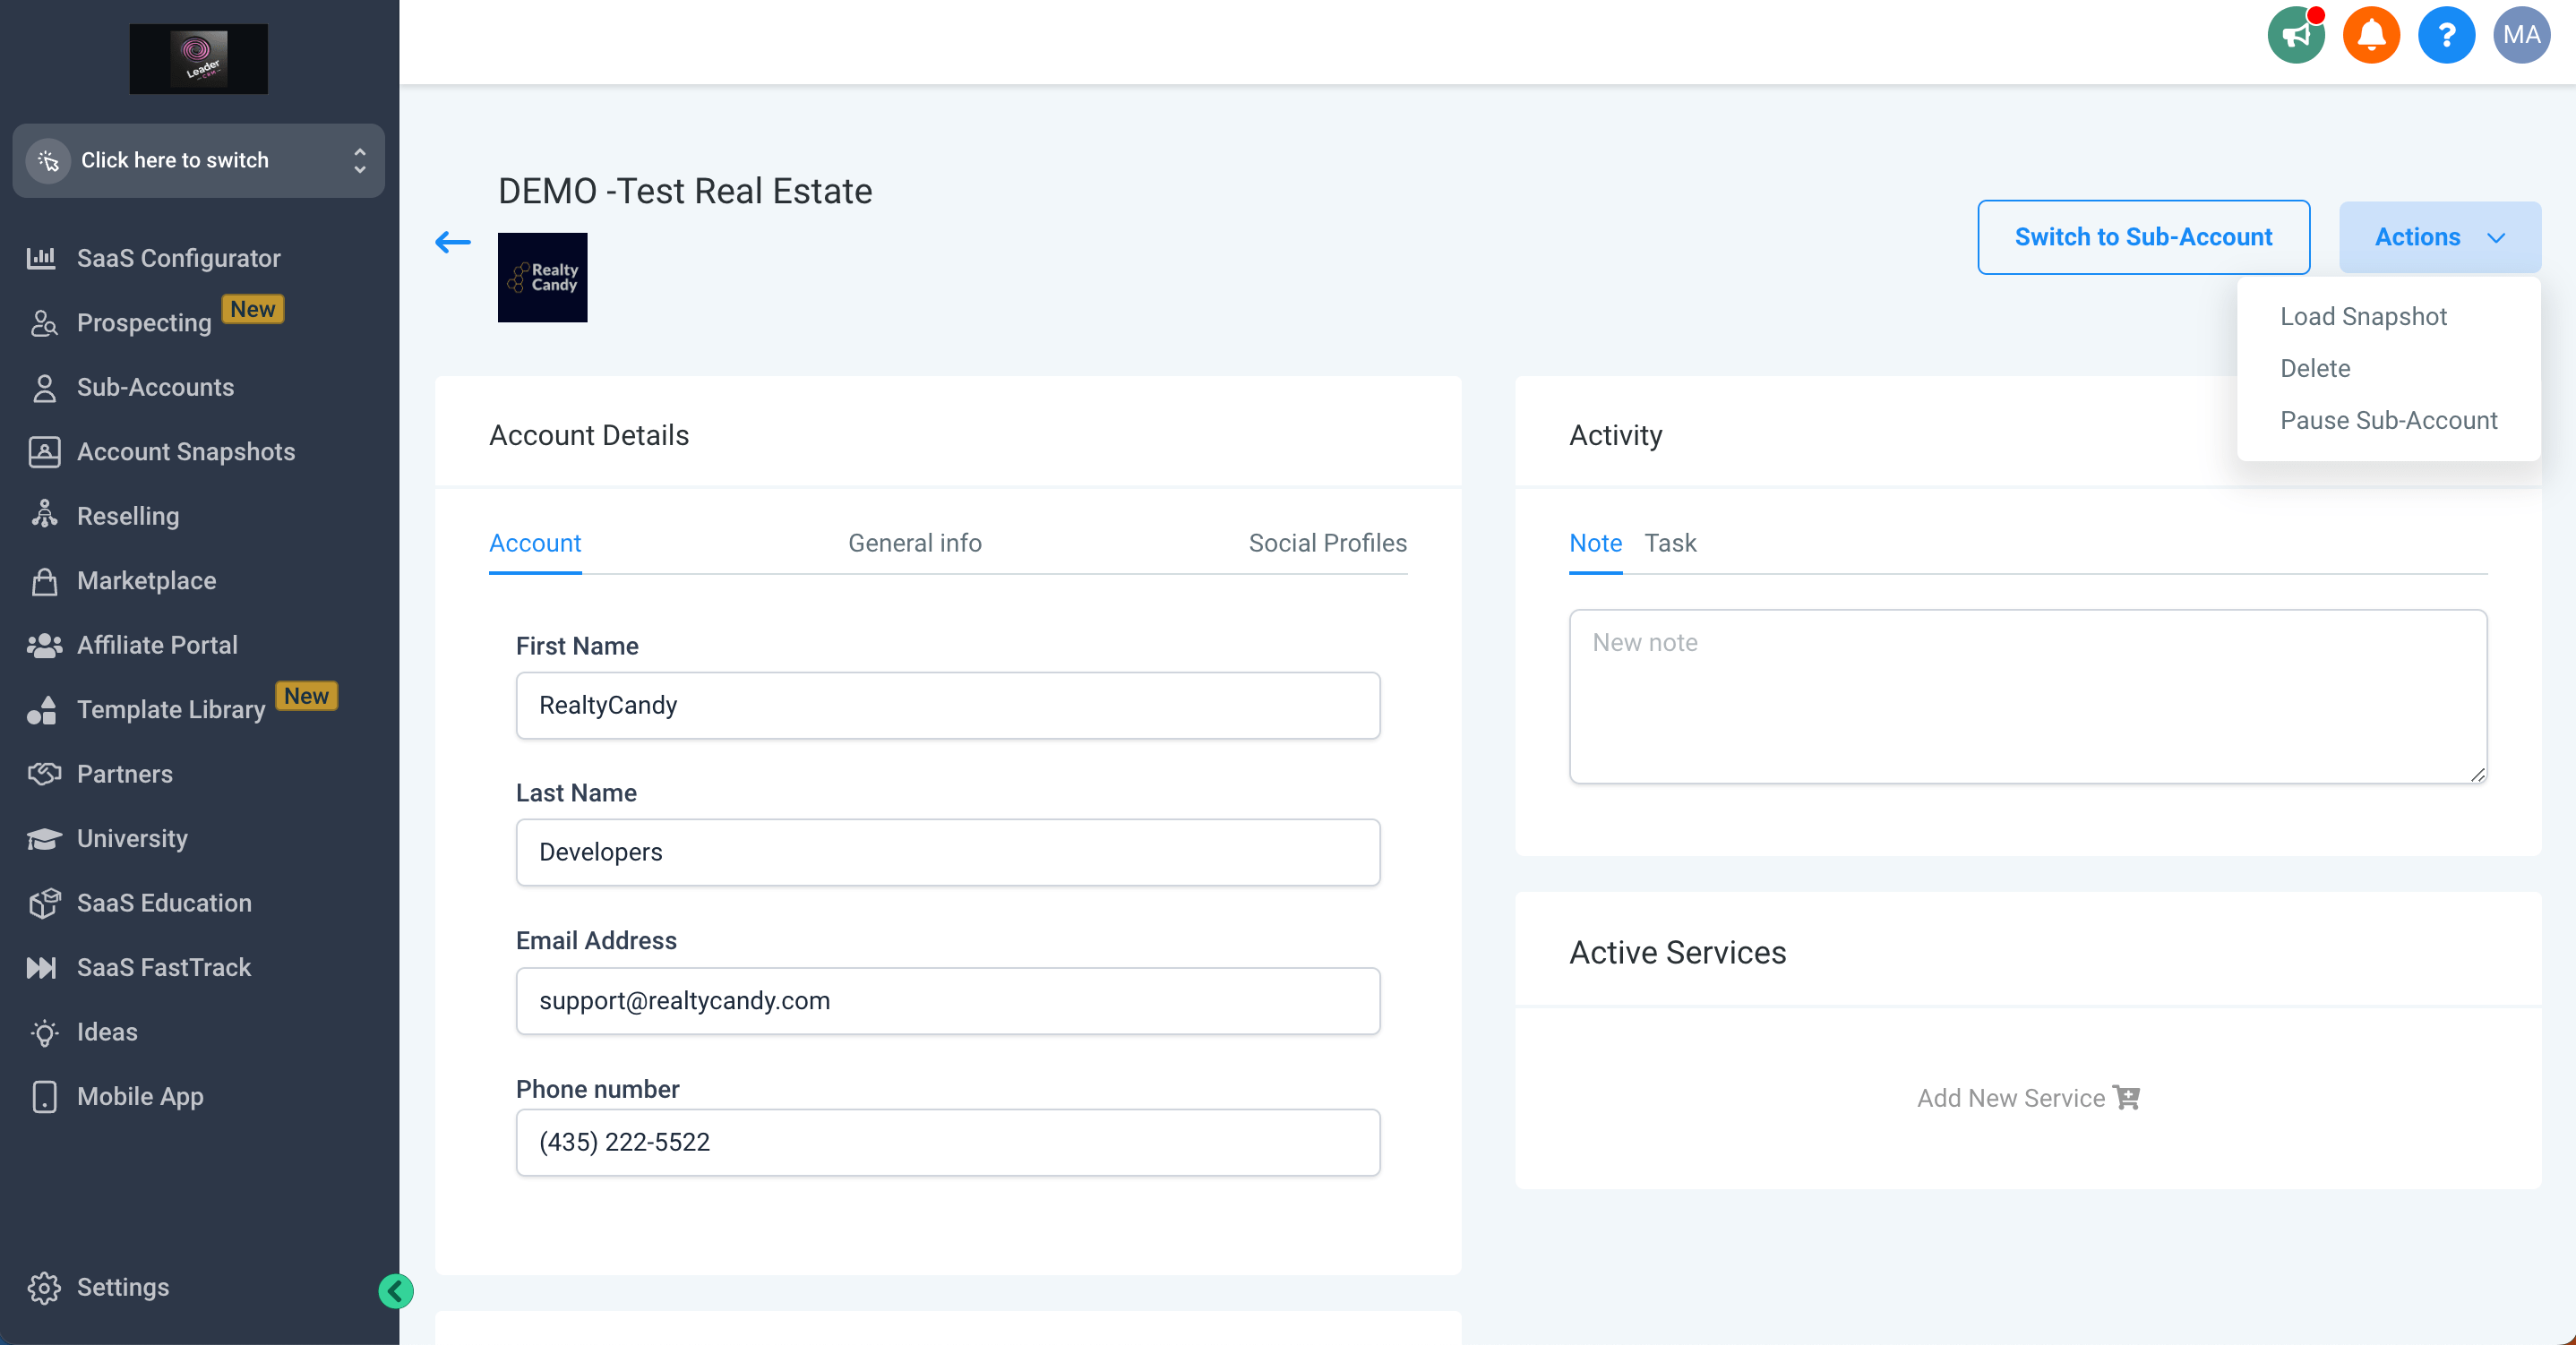Screen dimensions: 2576x1345
Task: Go to Account Snapshots in the sidebar
Action: pos(185,452)
